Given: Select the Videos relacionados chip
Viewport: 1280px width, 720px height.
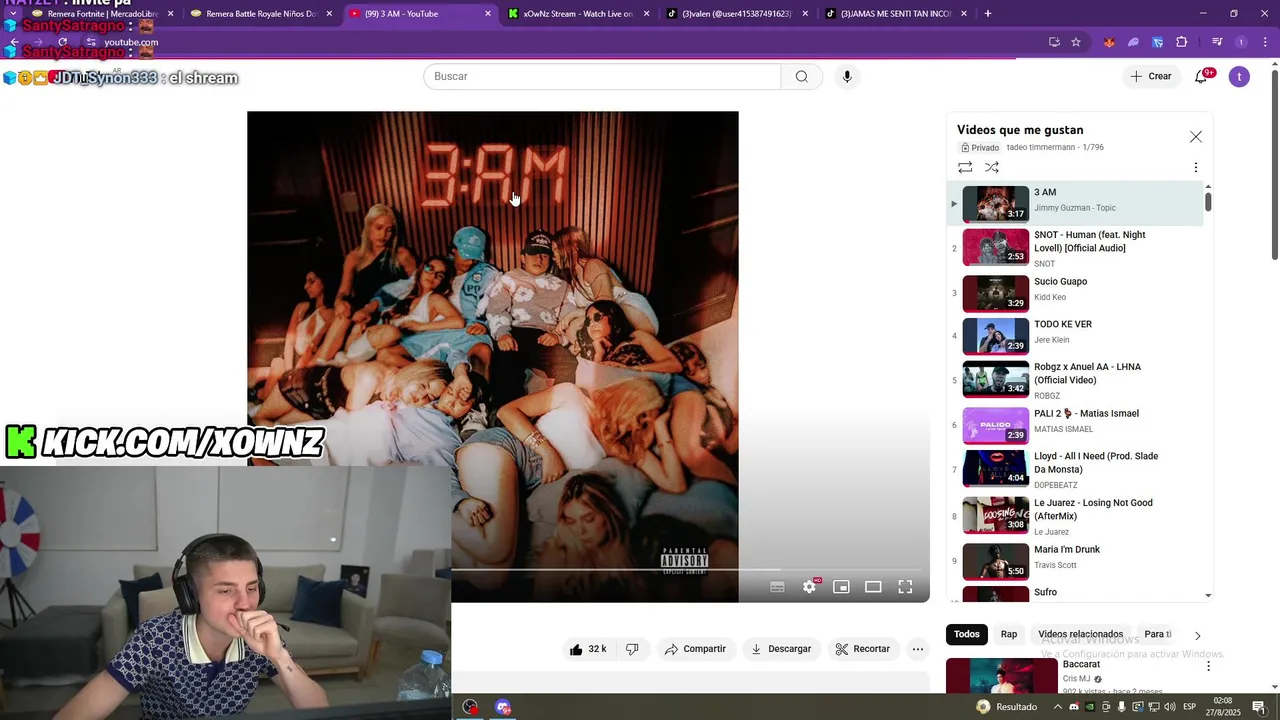Looking at the screenshot, I should pos(1080,634).
